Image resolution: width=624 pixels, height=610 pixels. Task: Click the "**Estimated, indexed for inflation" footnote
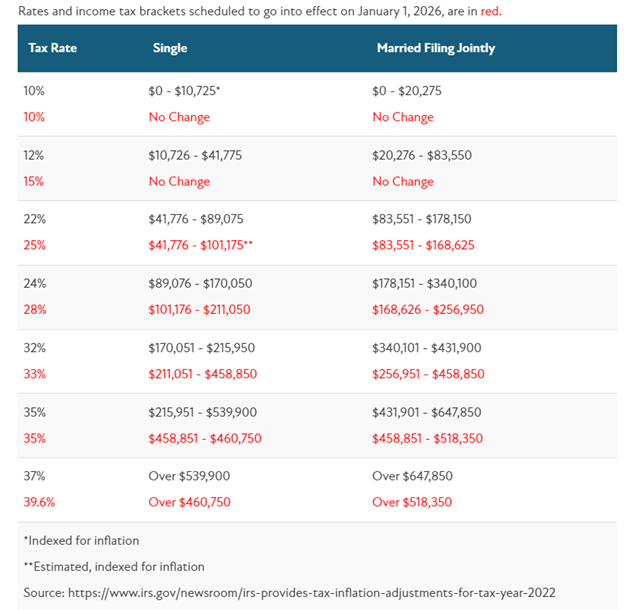tap(114, 566)
